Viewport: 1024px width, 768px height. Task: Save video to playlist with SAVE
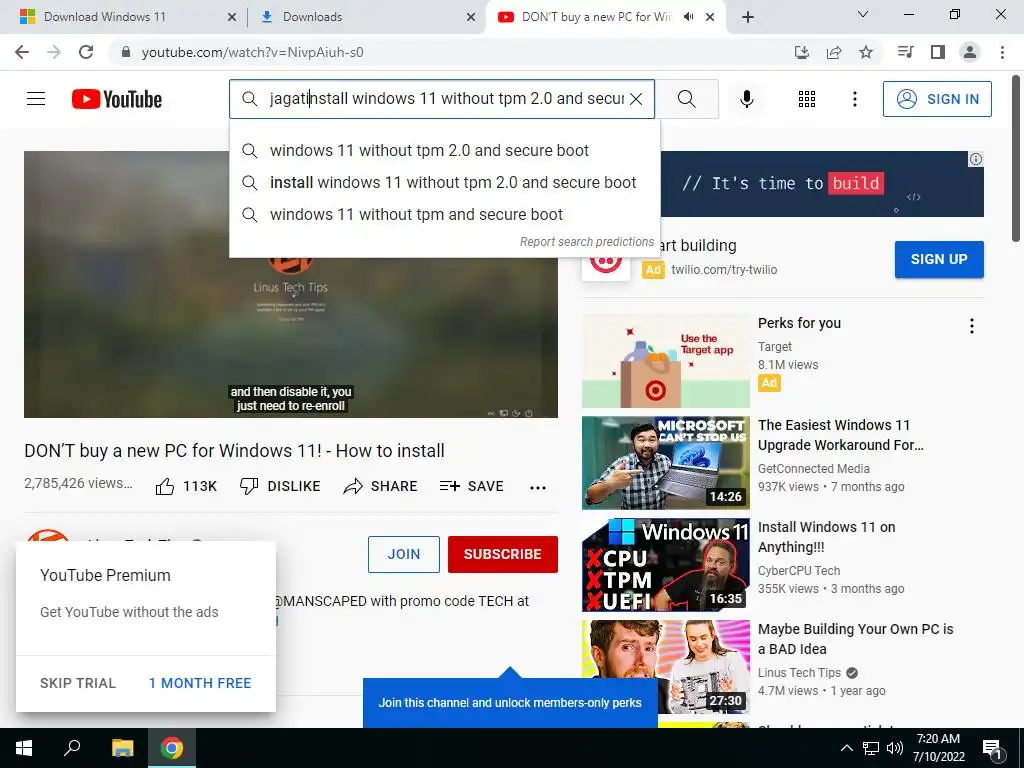coord(472,486)
